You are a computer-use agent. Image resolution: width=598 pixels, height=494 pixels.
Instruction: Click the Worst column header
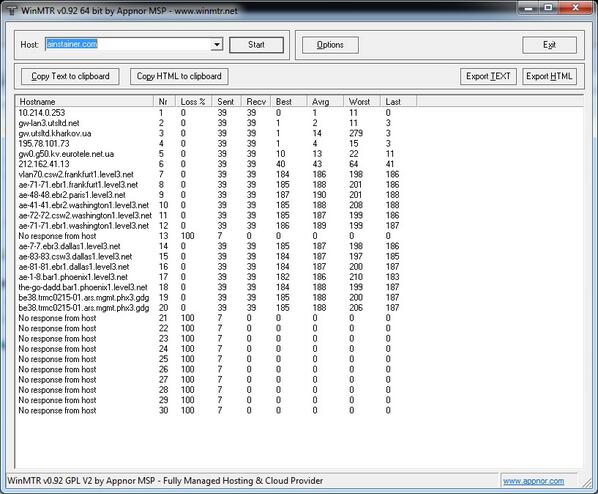pos(362,101)
